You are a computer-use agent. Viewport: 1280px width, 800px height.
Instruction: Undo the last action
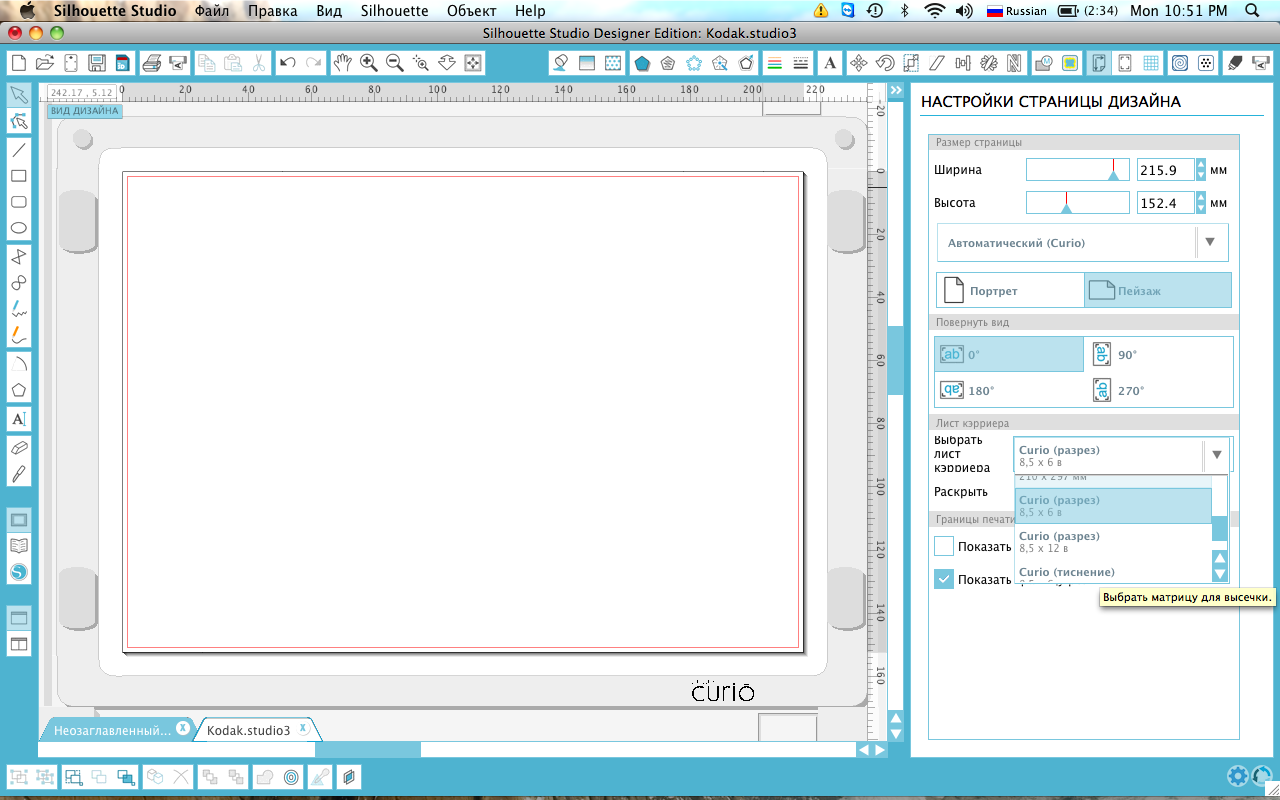pyautogui.click(x=288, y=63)
